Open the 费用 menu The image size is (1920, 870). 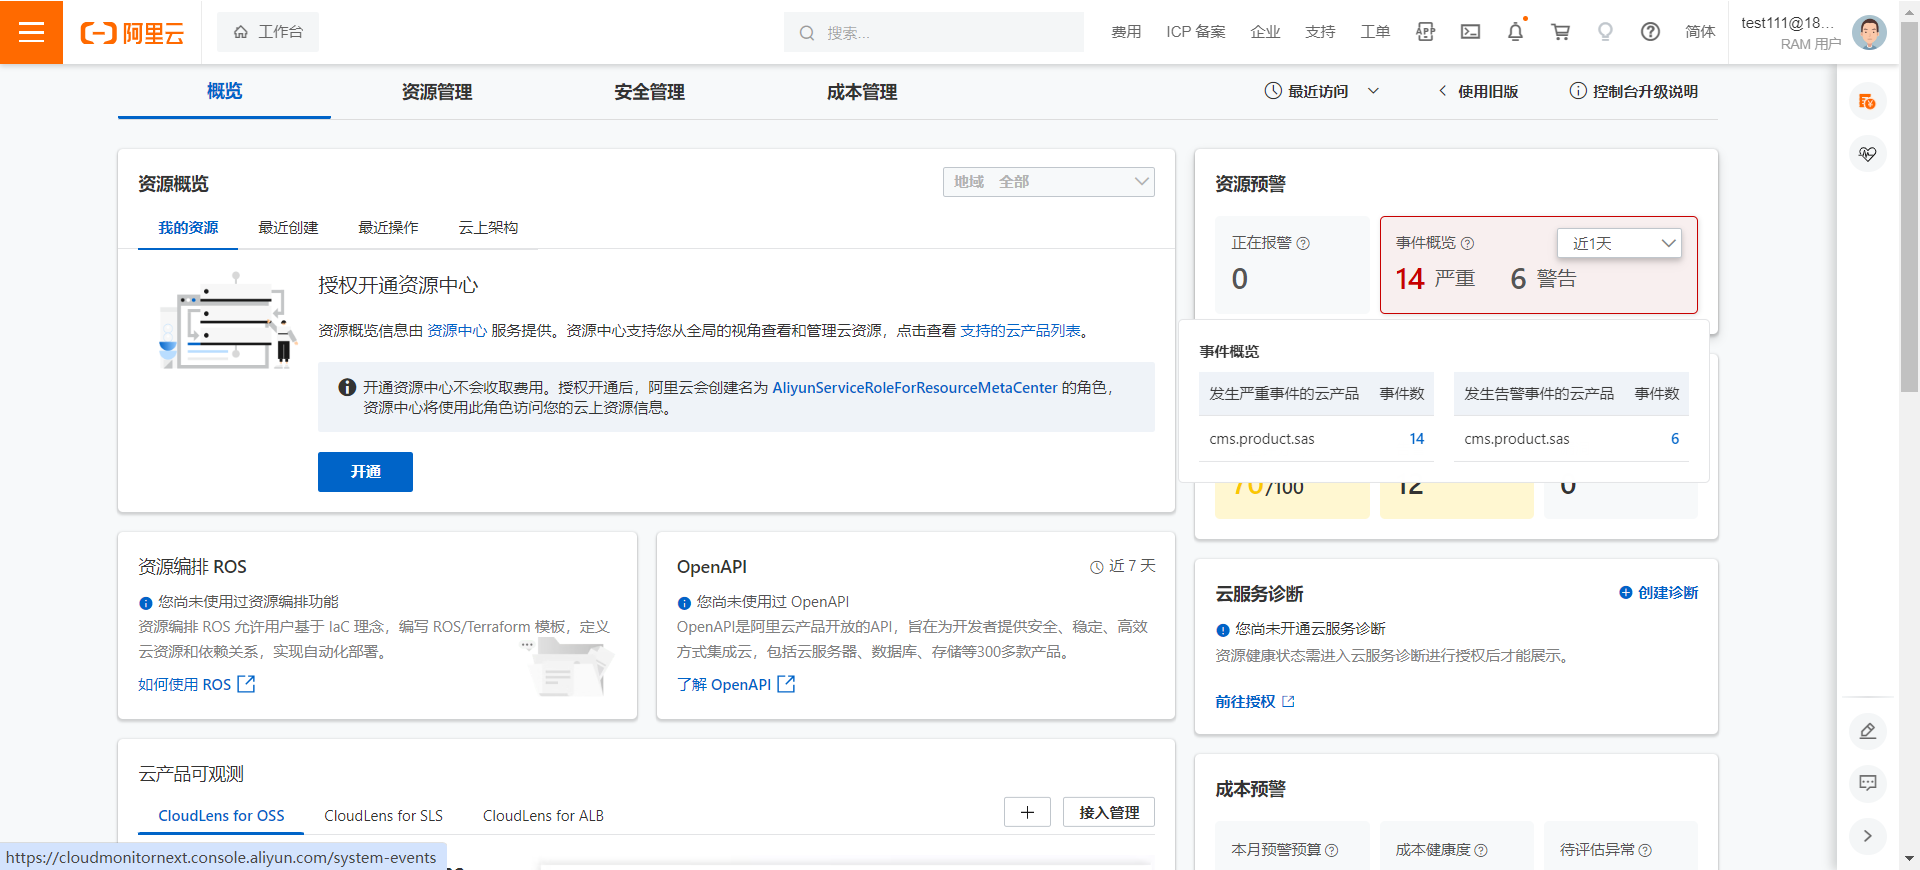[x=1126, y=32]
